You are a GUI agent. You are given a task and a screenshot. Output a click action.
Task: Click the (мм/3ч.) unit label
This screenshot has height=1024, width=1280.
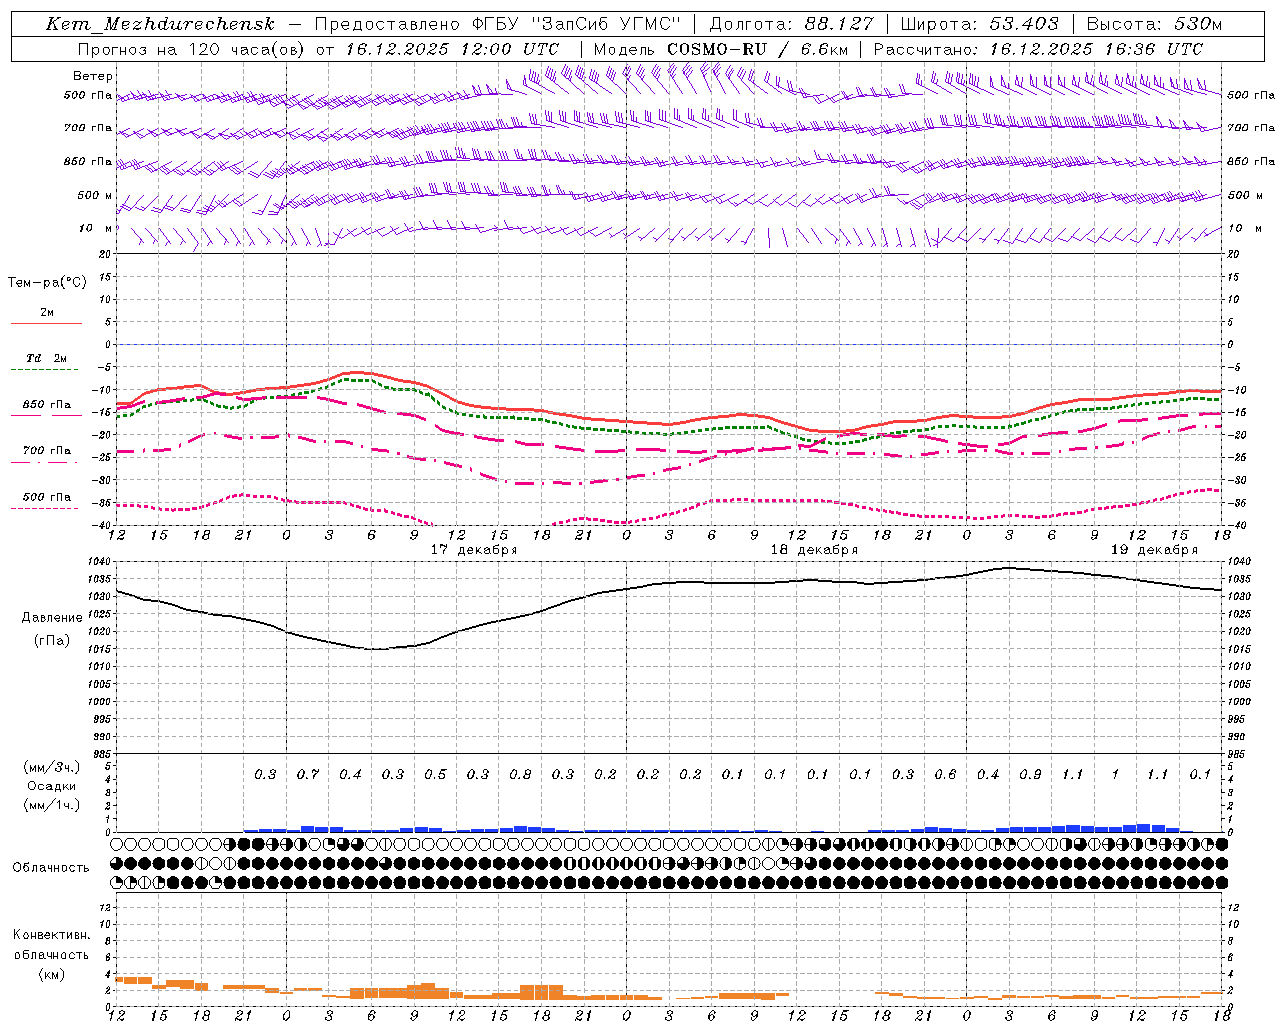click(52, 767)
